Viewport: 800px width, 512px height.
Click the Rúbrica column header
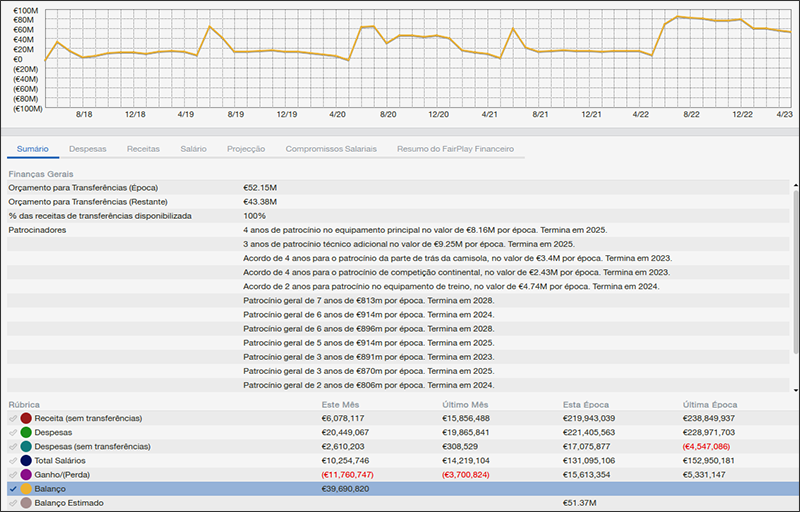tap(25, 404)
